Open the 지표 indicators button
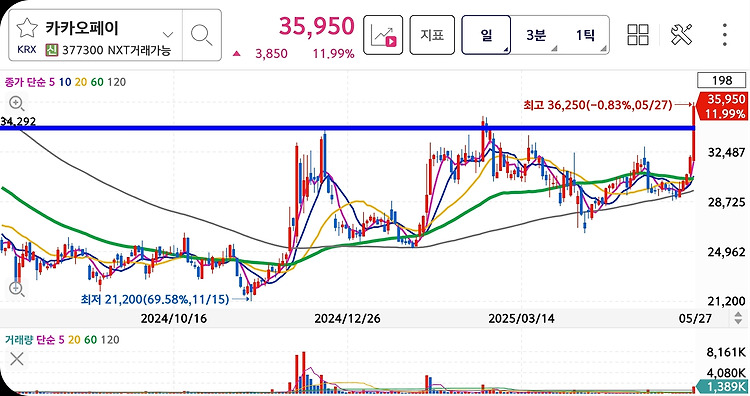750x396 pixels. click(x=432, y=35)
